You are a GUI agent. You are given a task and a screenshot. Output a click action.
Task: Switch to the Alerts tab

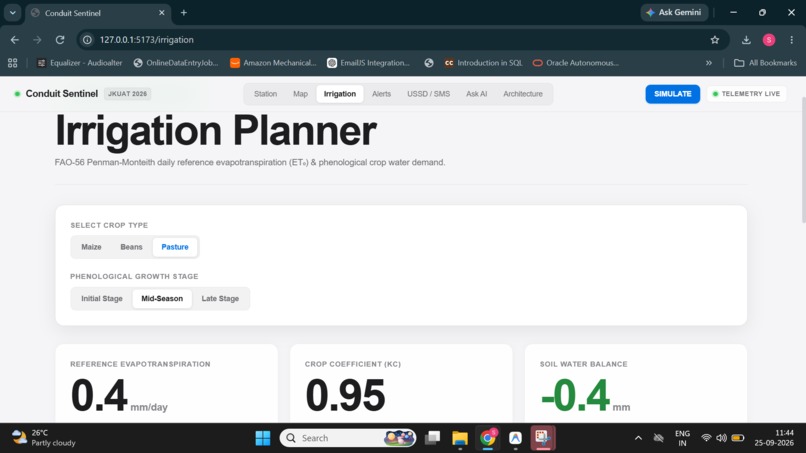coord(381,94)
